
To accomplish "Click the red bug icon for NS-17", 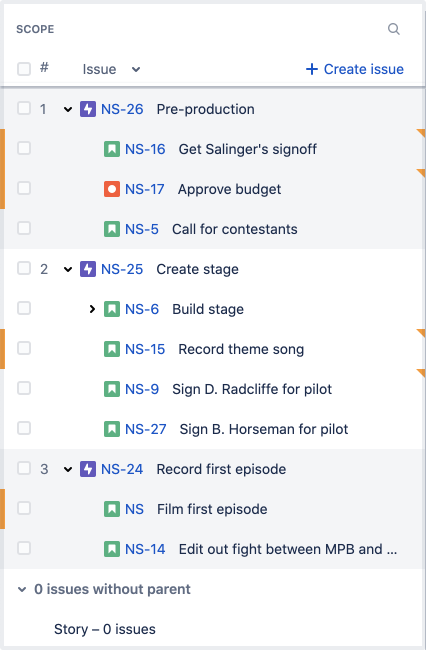I will click(112, 189).
